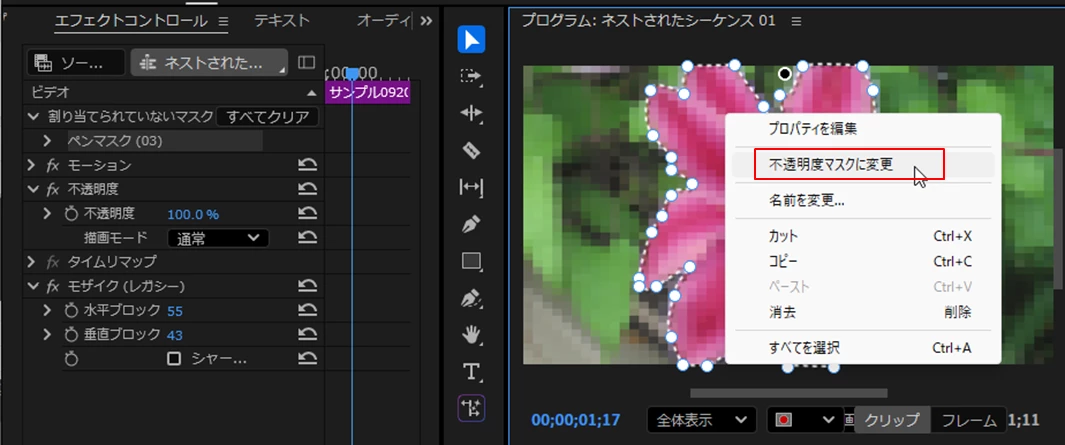Switch to the テキスト tab
The image size is (1065, 445).
click(282, 21)
